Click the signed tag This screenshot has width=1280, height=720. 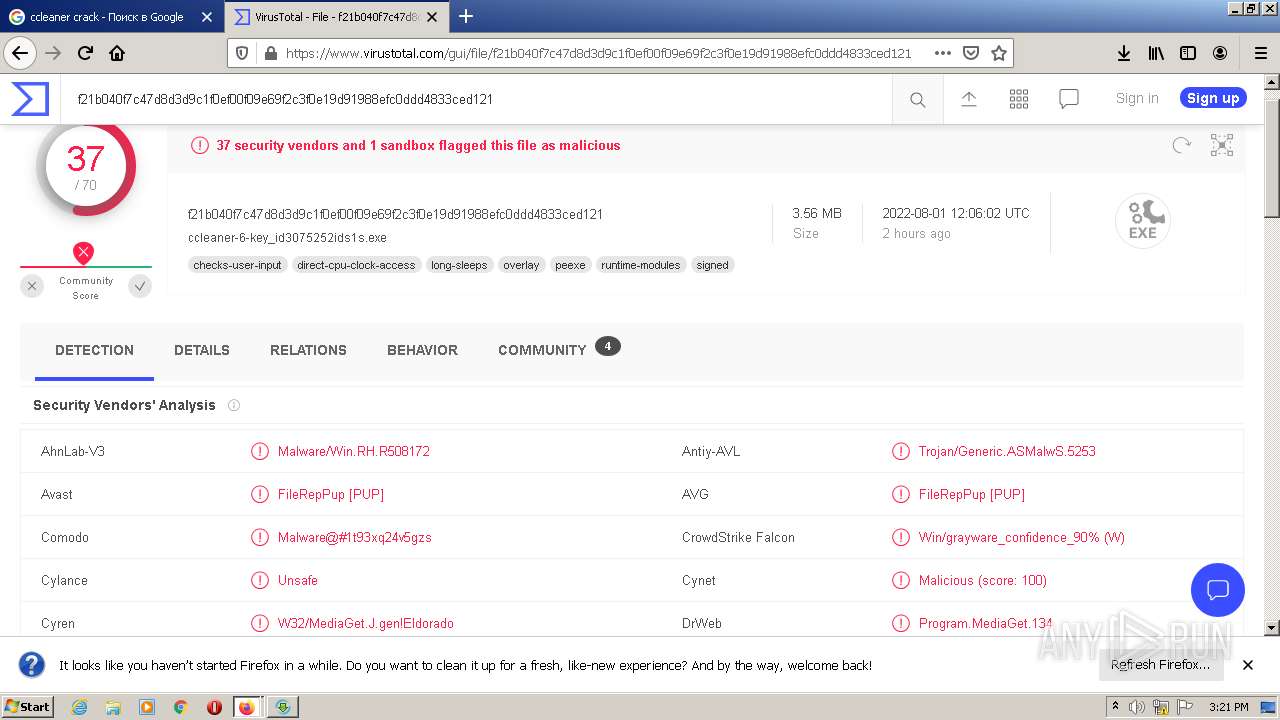713,265
